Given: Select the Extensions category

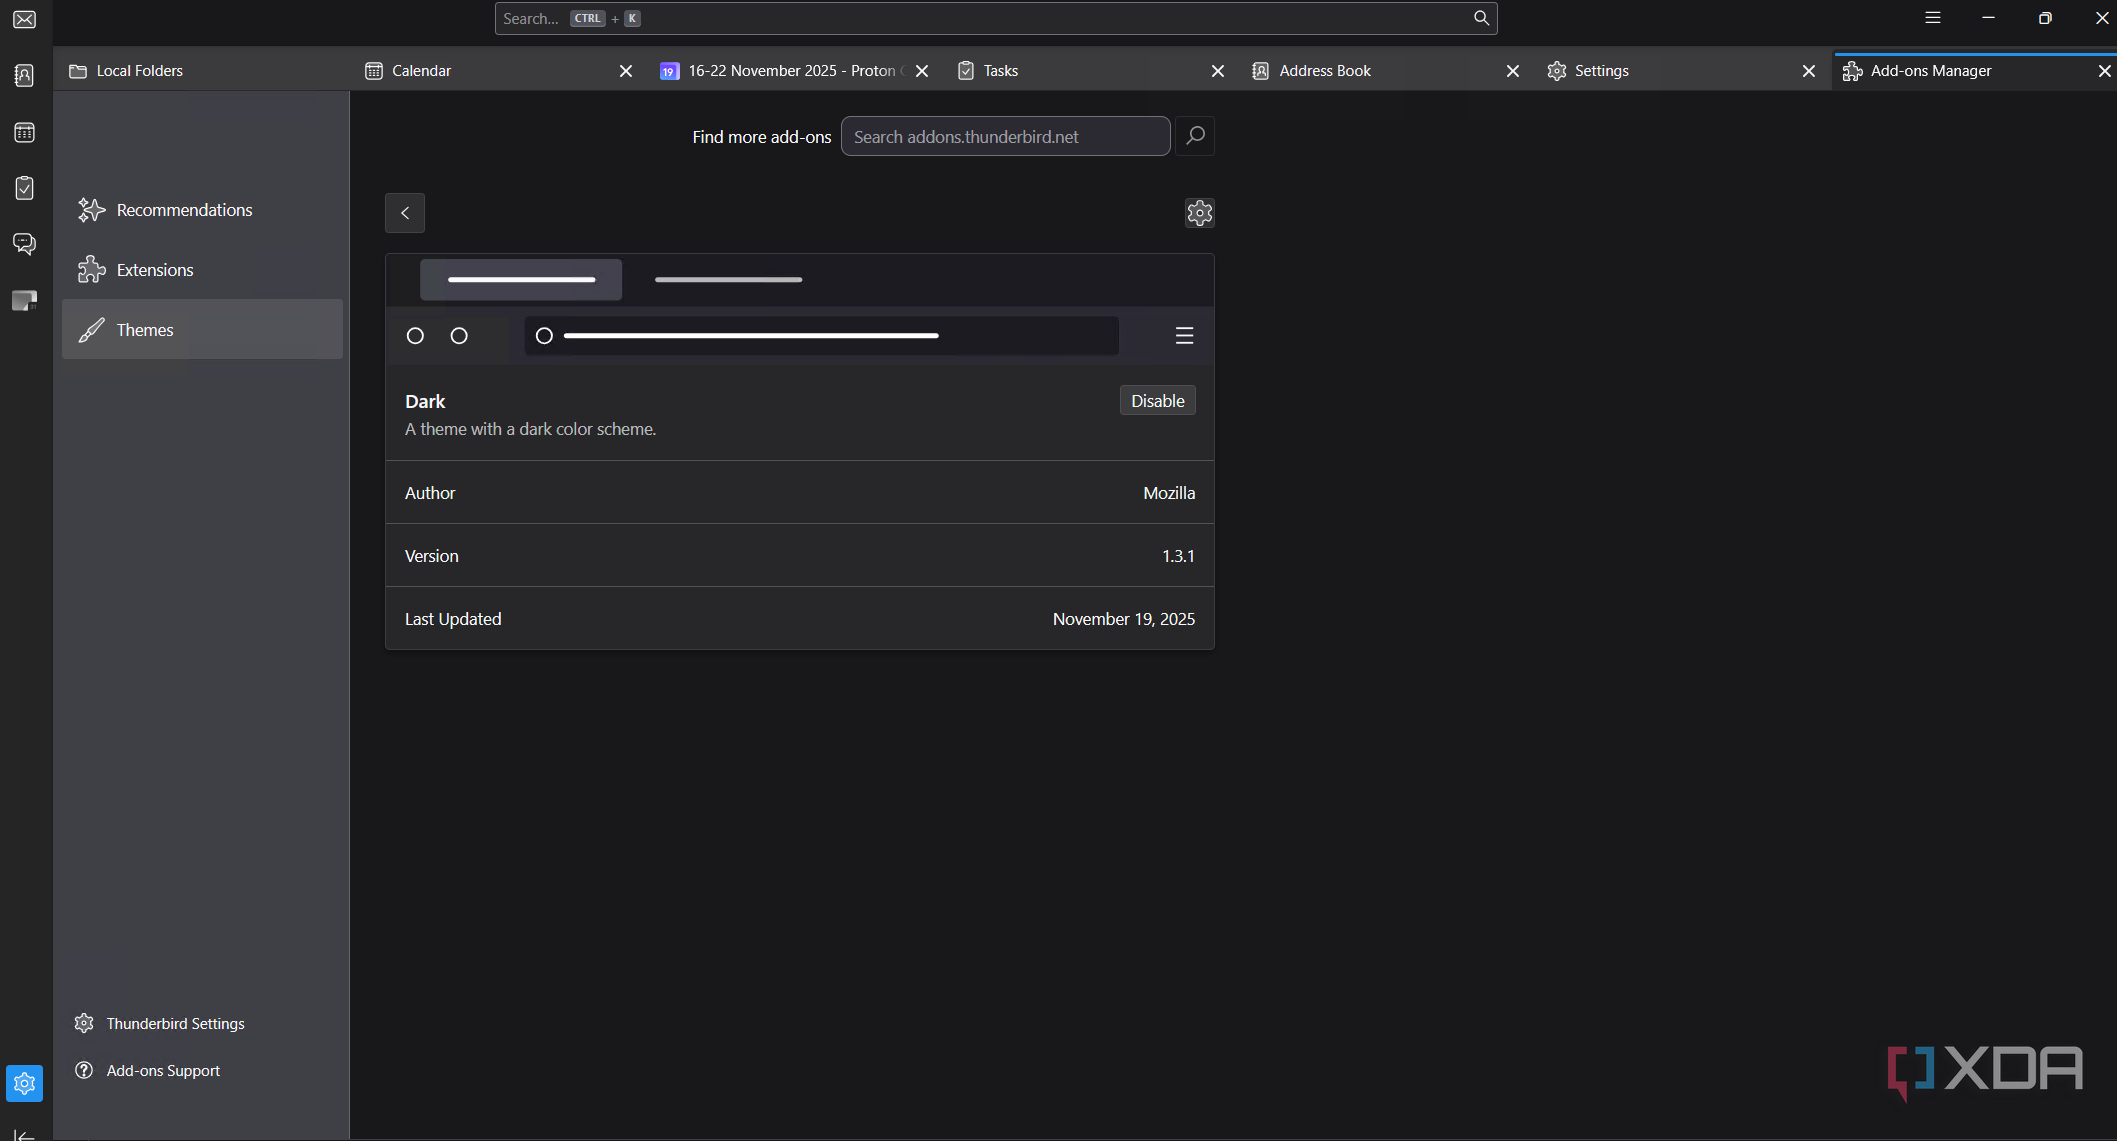Looking at the screenshot, I should 155,270.
